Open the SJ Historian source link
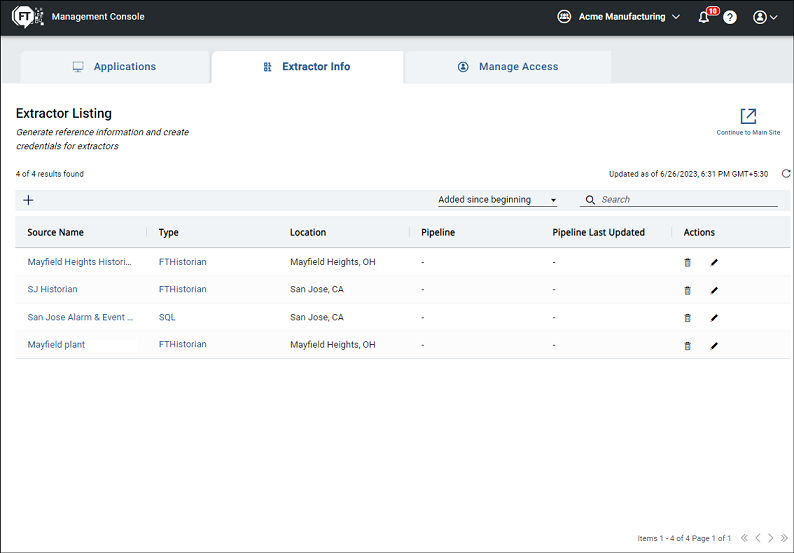The height and width of the screenshot is (553, 794). coord(53,289)
